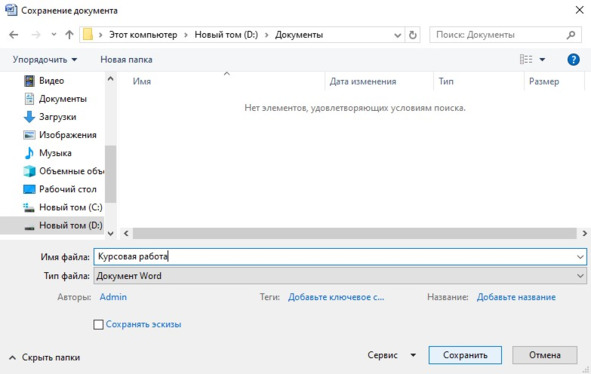591x374 pixels.
Task: Open Загрузки in the navigation pane
Action: (x=57, y=117)
